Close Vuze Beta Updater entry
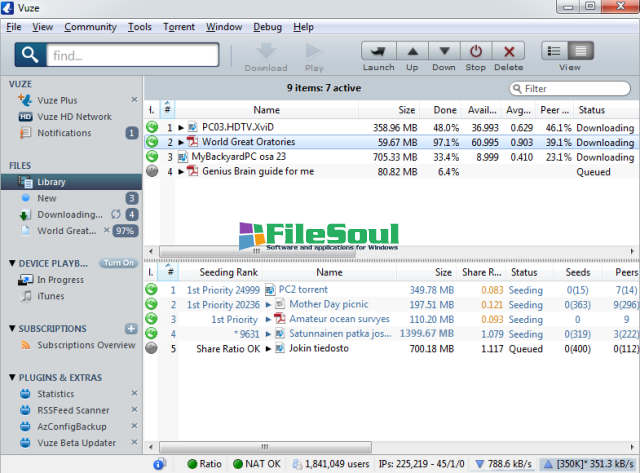640x473 pixels. 134,442
